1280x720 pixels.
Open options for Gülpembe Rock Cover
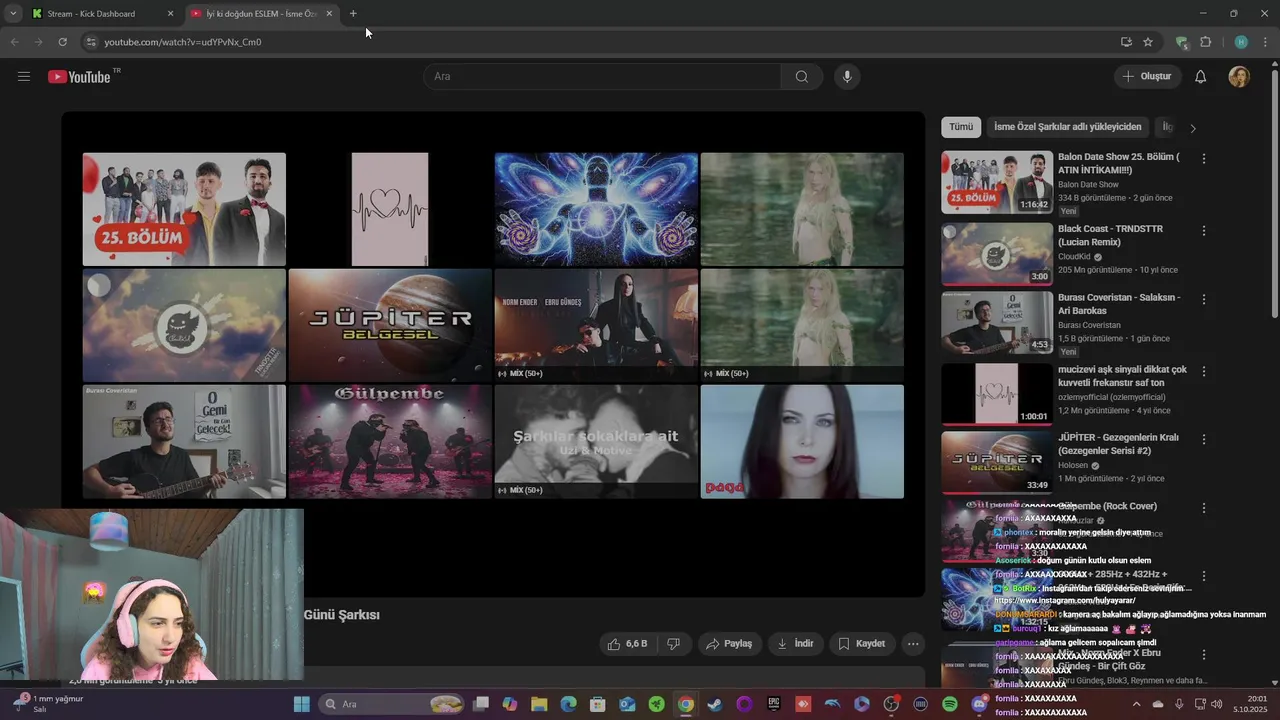(1204, 508)
